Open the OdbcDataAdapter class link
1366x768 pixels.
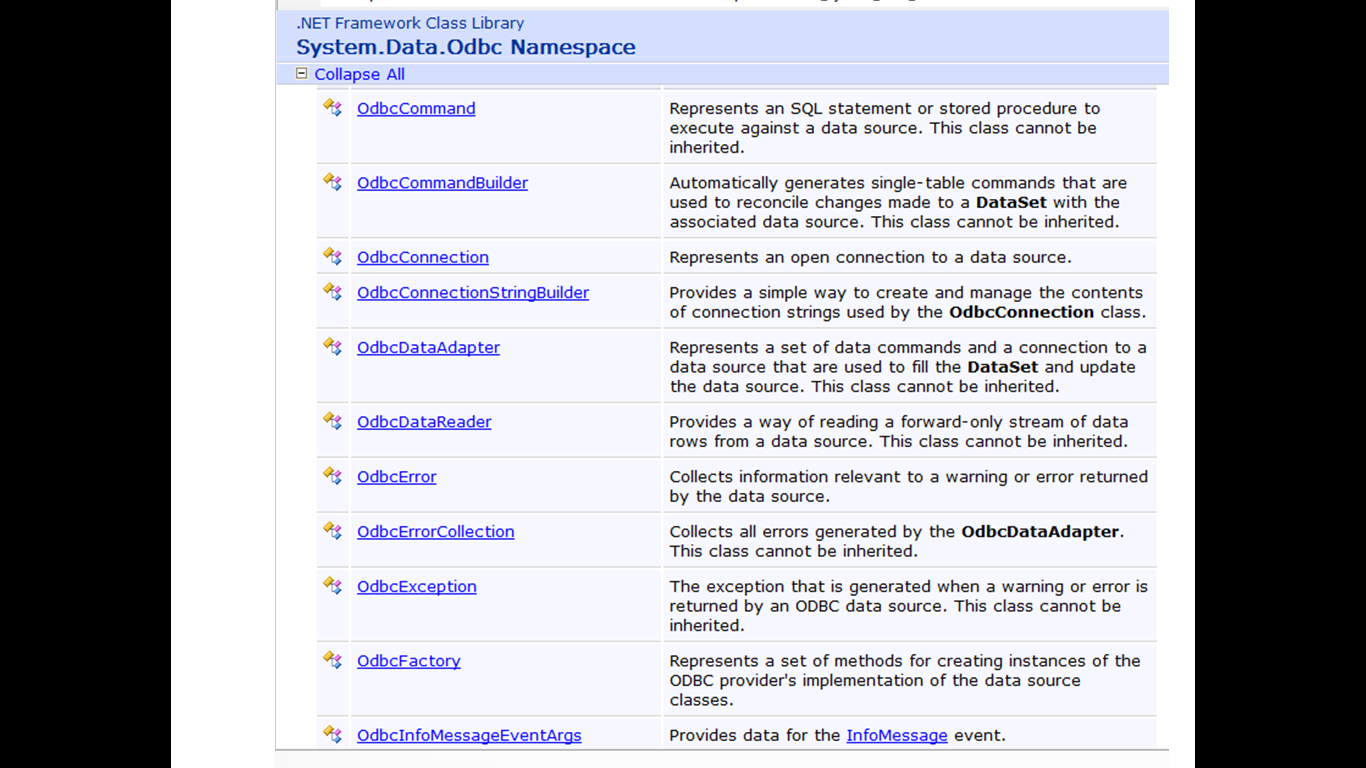(428, 347)
